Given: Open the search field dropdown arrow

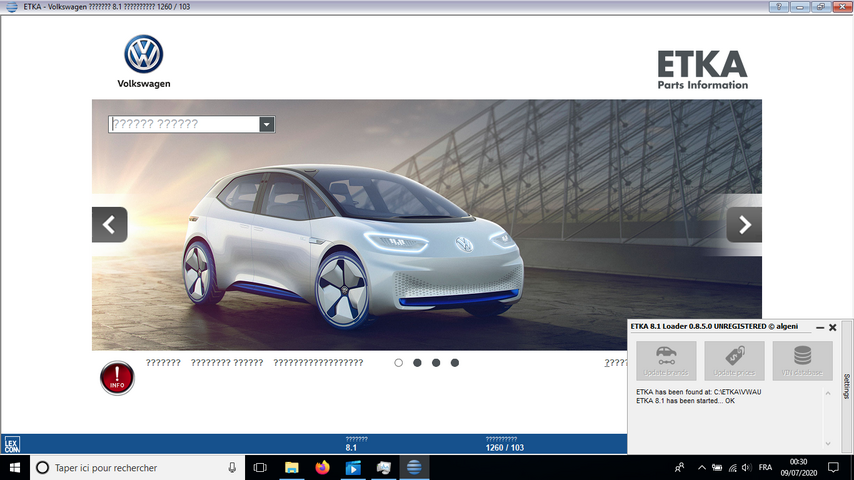Looking at the screenshot, I should (x=266, y=124).
